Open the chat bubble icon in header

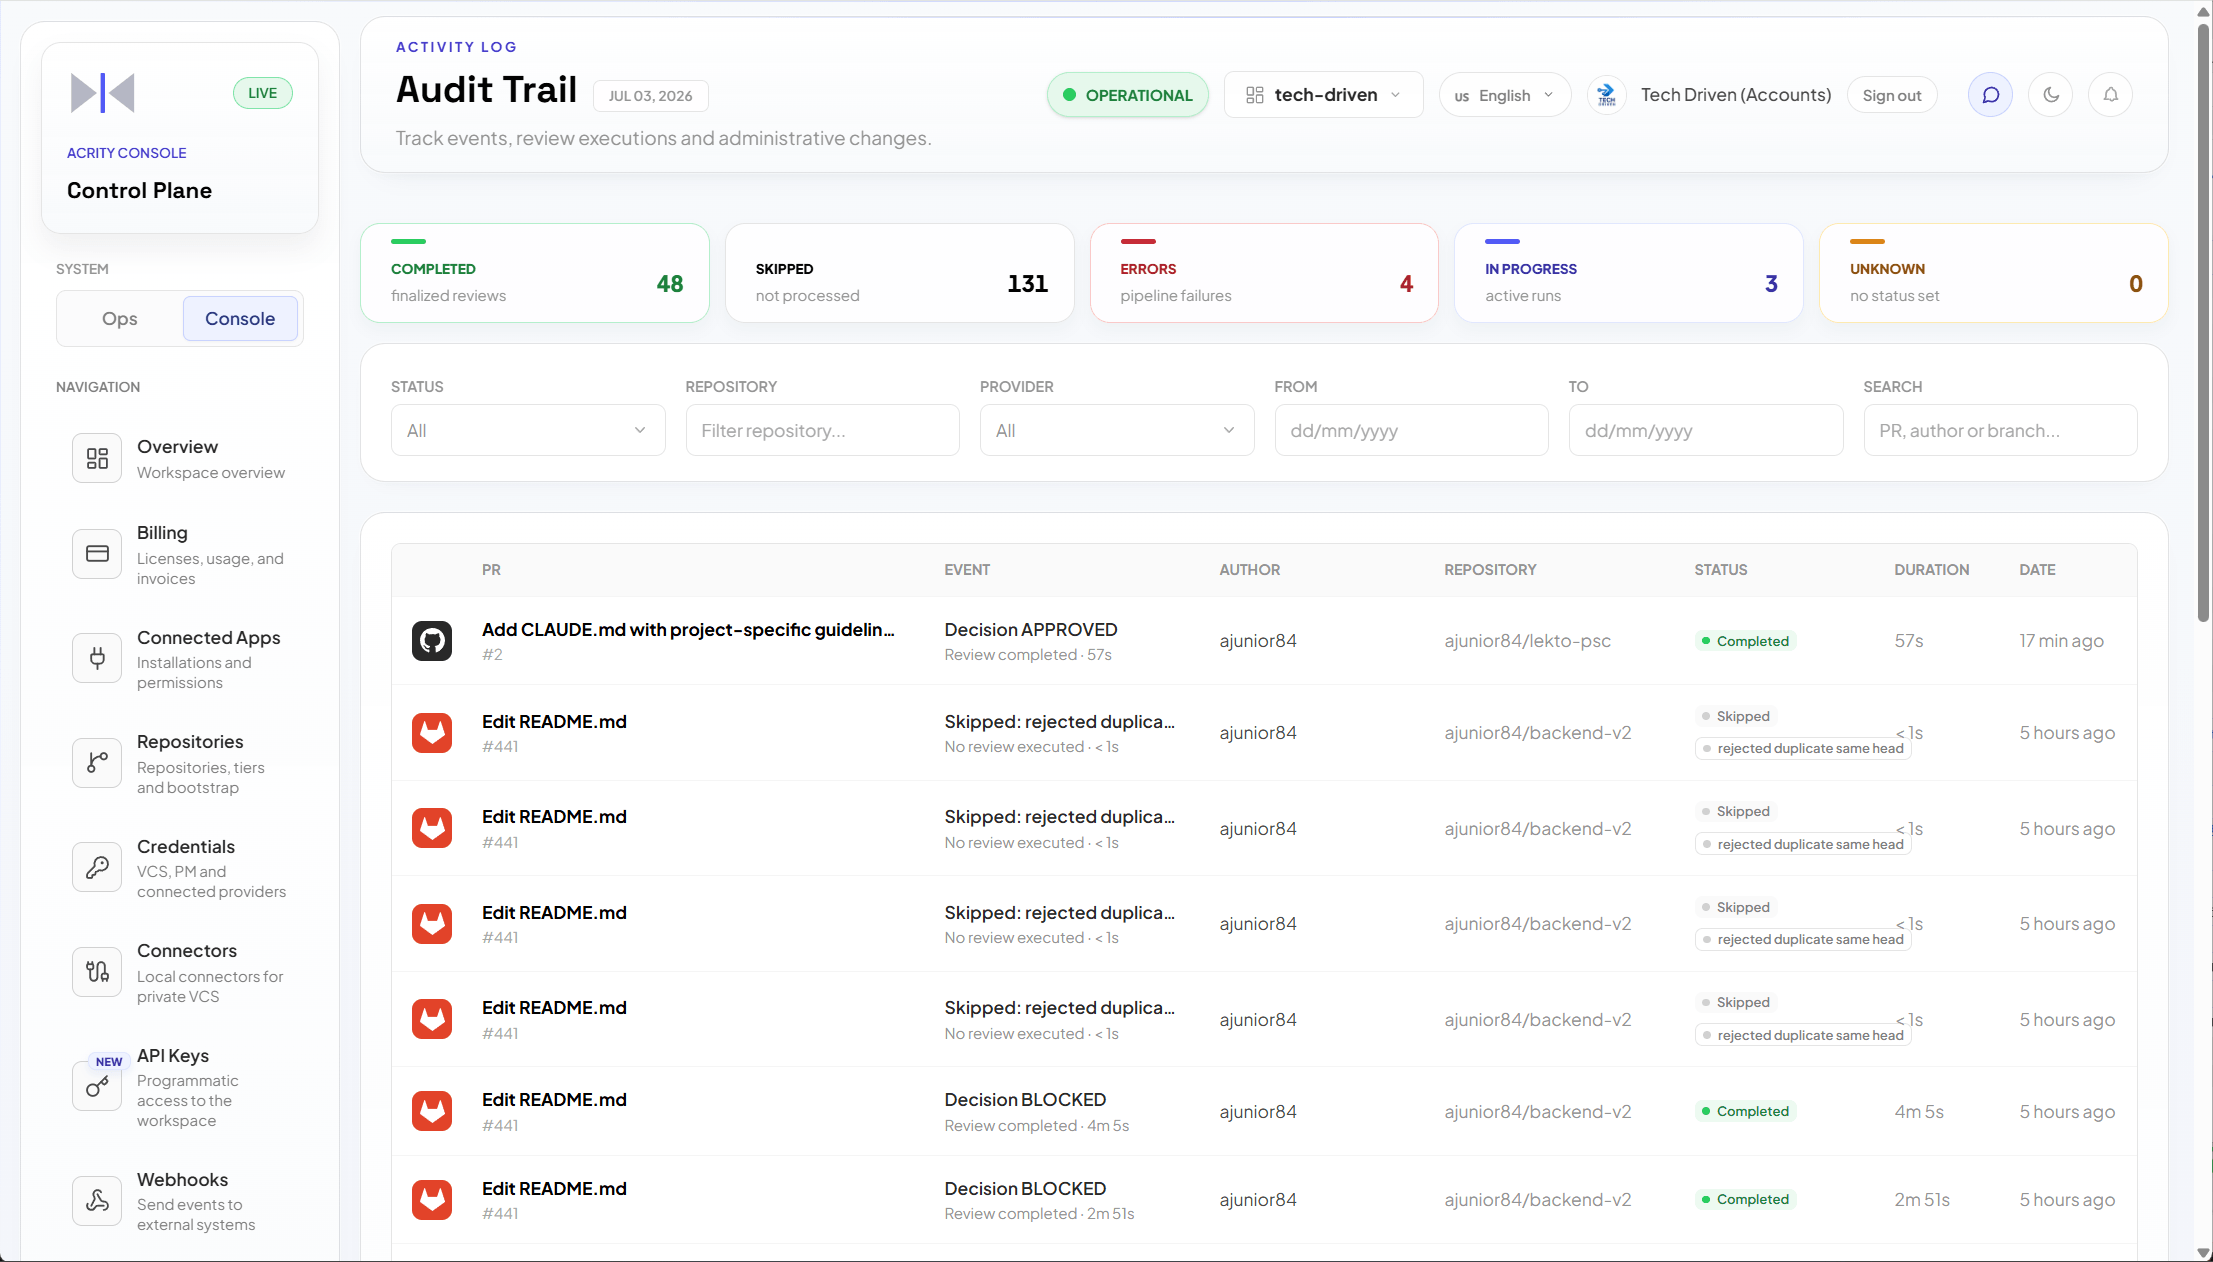point(1990,95)
